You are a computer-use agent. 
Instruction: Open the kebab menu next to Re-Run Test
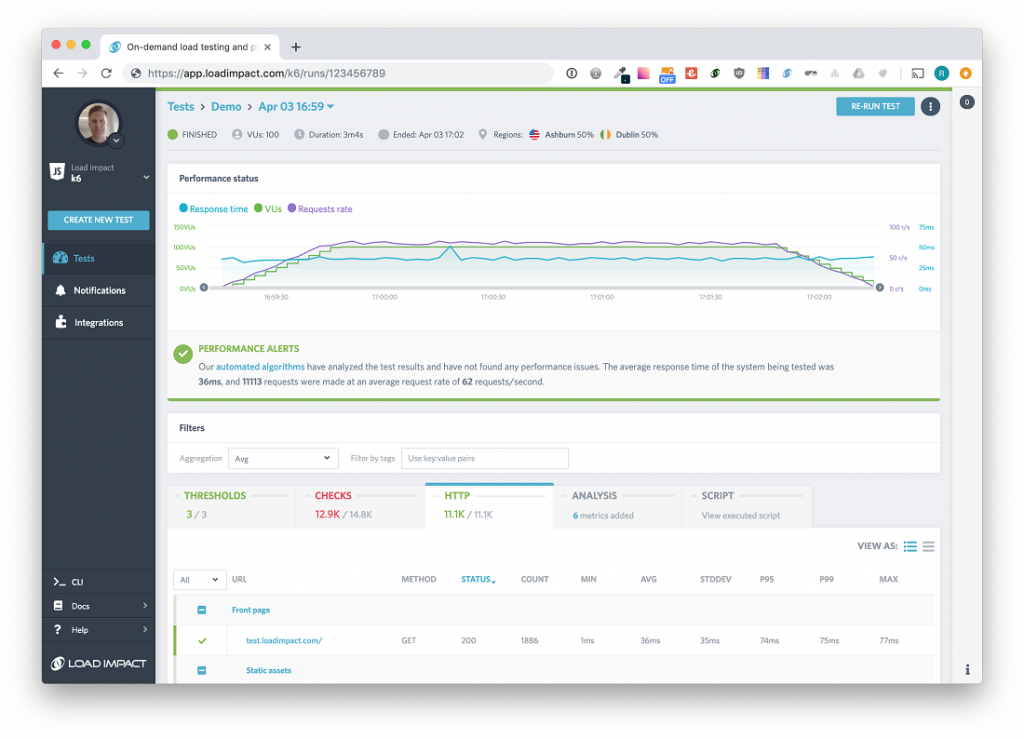929,106
